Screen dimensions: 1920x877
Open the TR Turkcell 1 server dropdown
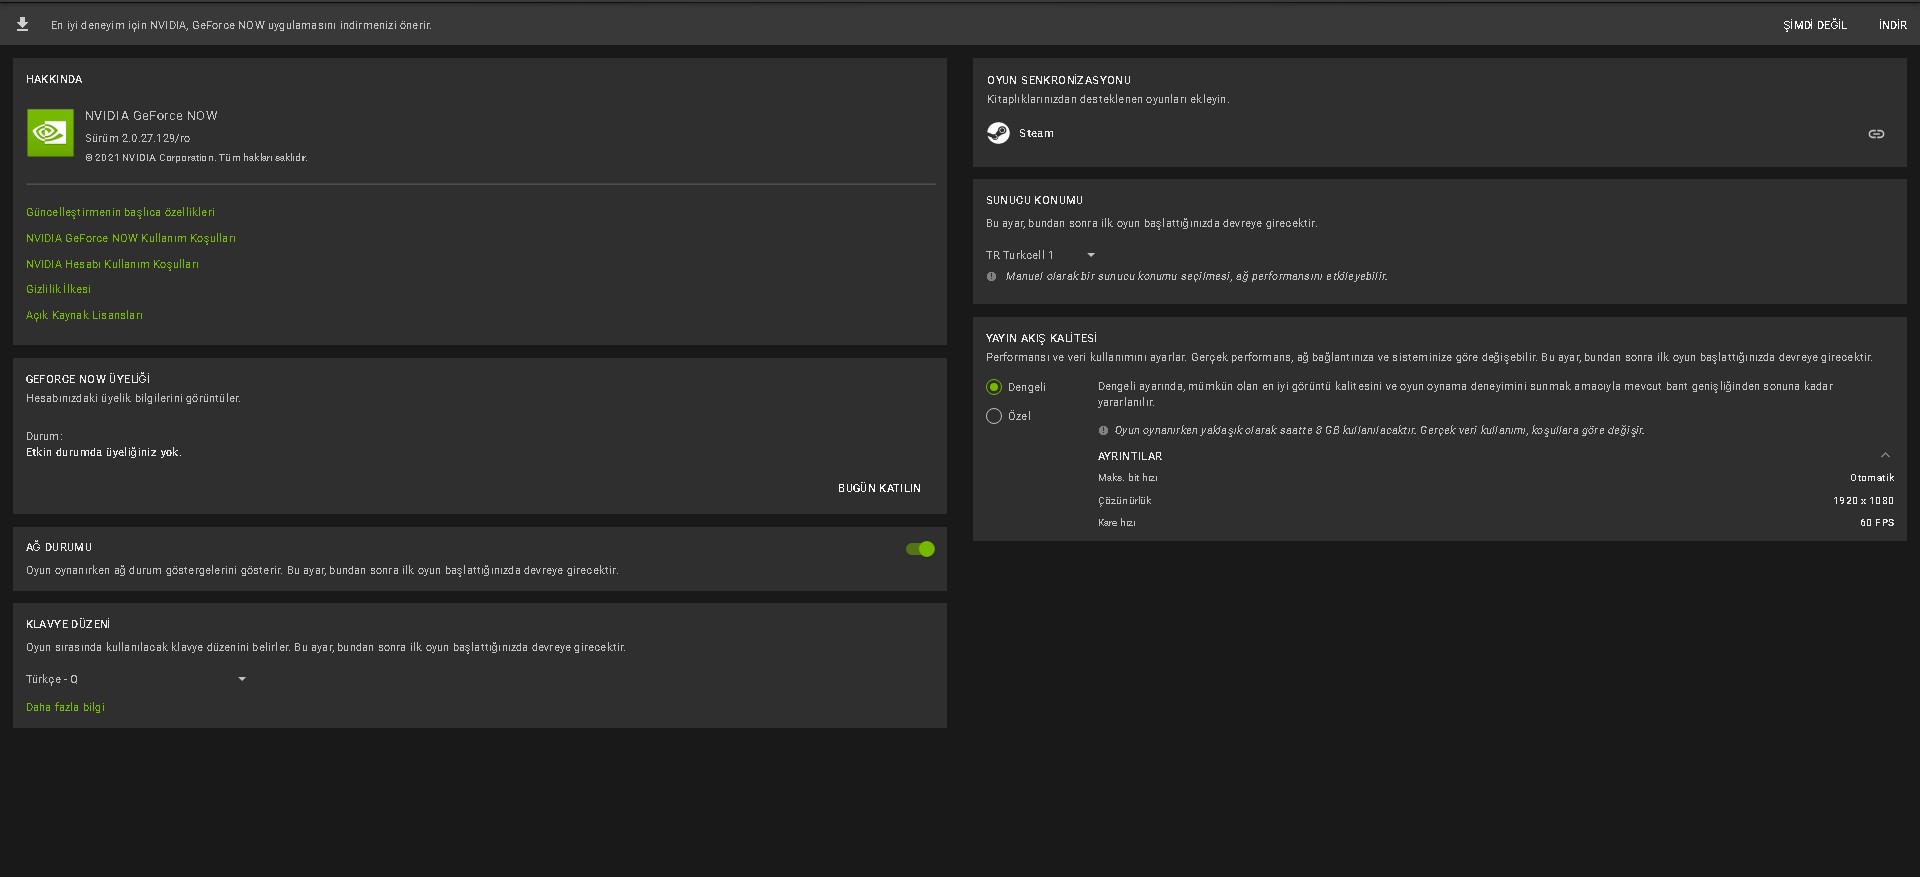[1041, 255]
